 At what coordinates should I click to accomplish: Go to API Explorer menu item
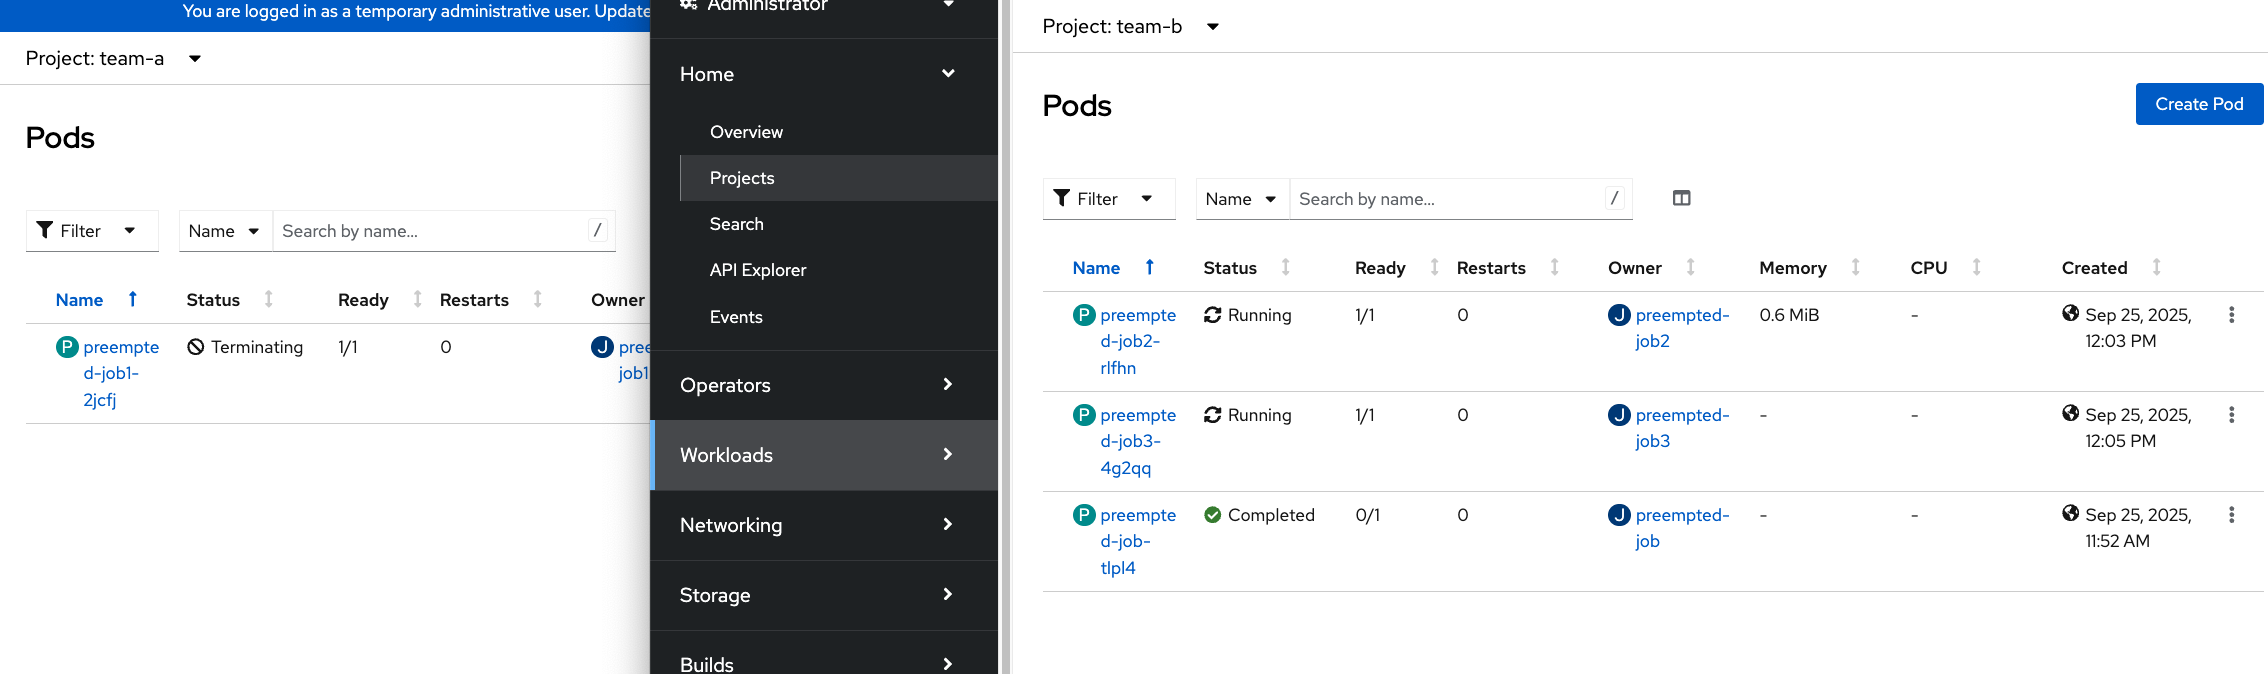[757, 270]
